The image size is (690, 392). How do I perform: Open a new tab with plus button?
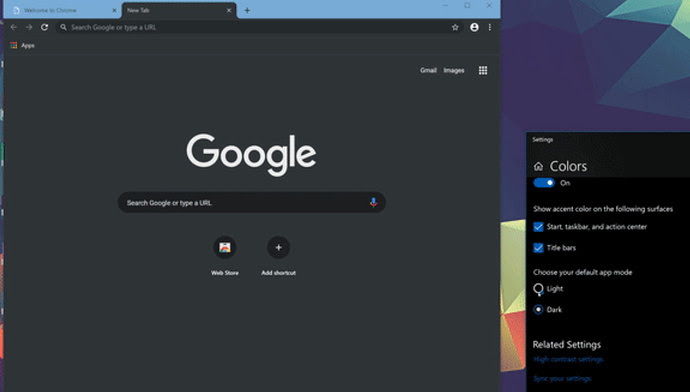(247, 11)
